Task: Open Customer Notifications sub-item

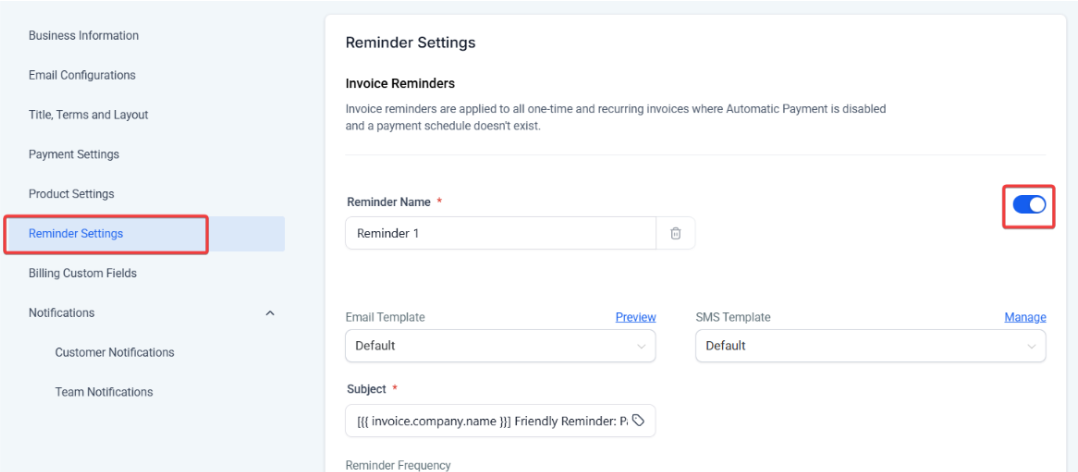Action: point(115,352)
